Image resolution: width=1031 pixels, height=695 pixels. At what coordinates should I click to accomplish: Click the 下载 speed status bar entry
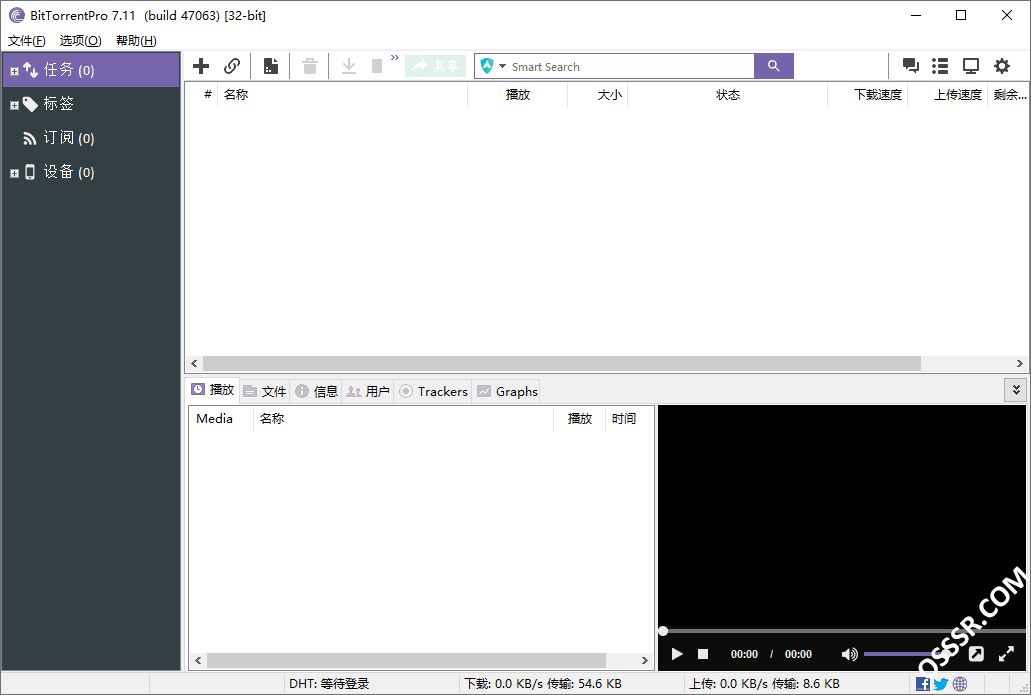pos(542,684)
